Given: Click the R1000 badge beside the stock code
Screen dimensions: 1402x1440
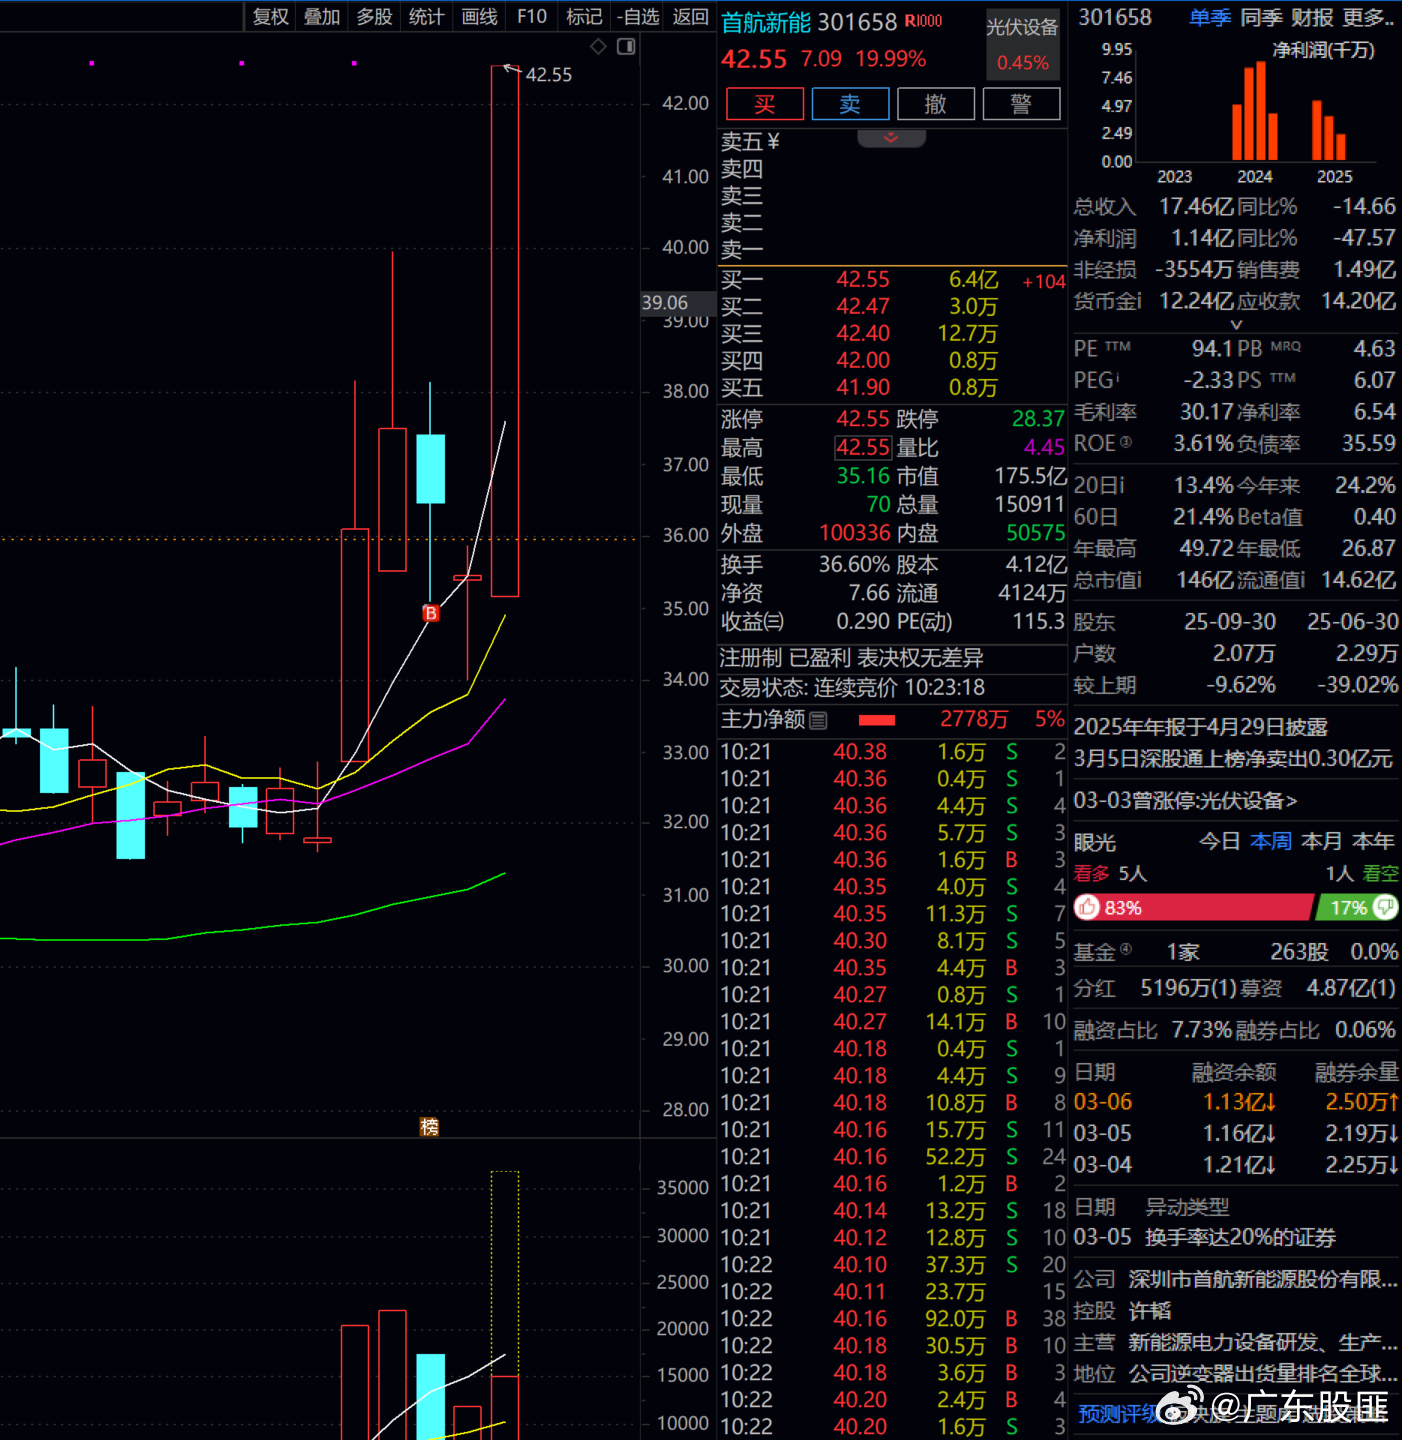Looking at the screenshot, I should pos(923,21).
